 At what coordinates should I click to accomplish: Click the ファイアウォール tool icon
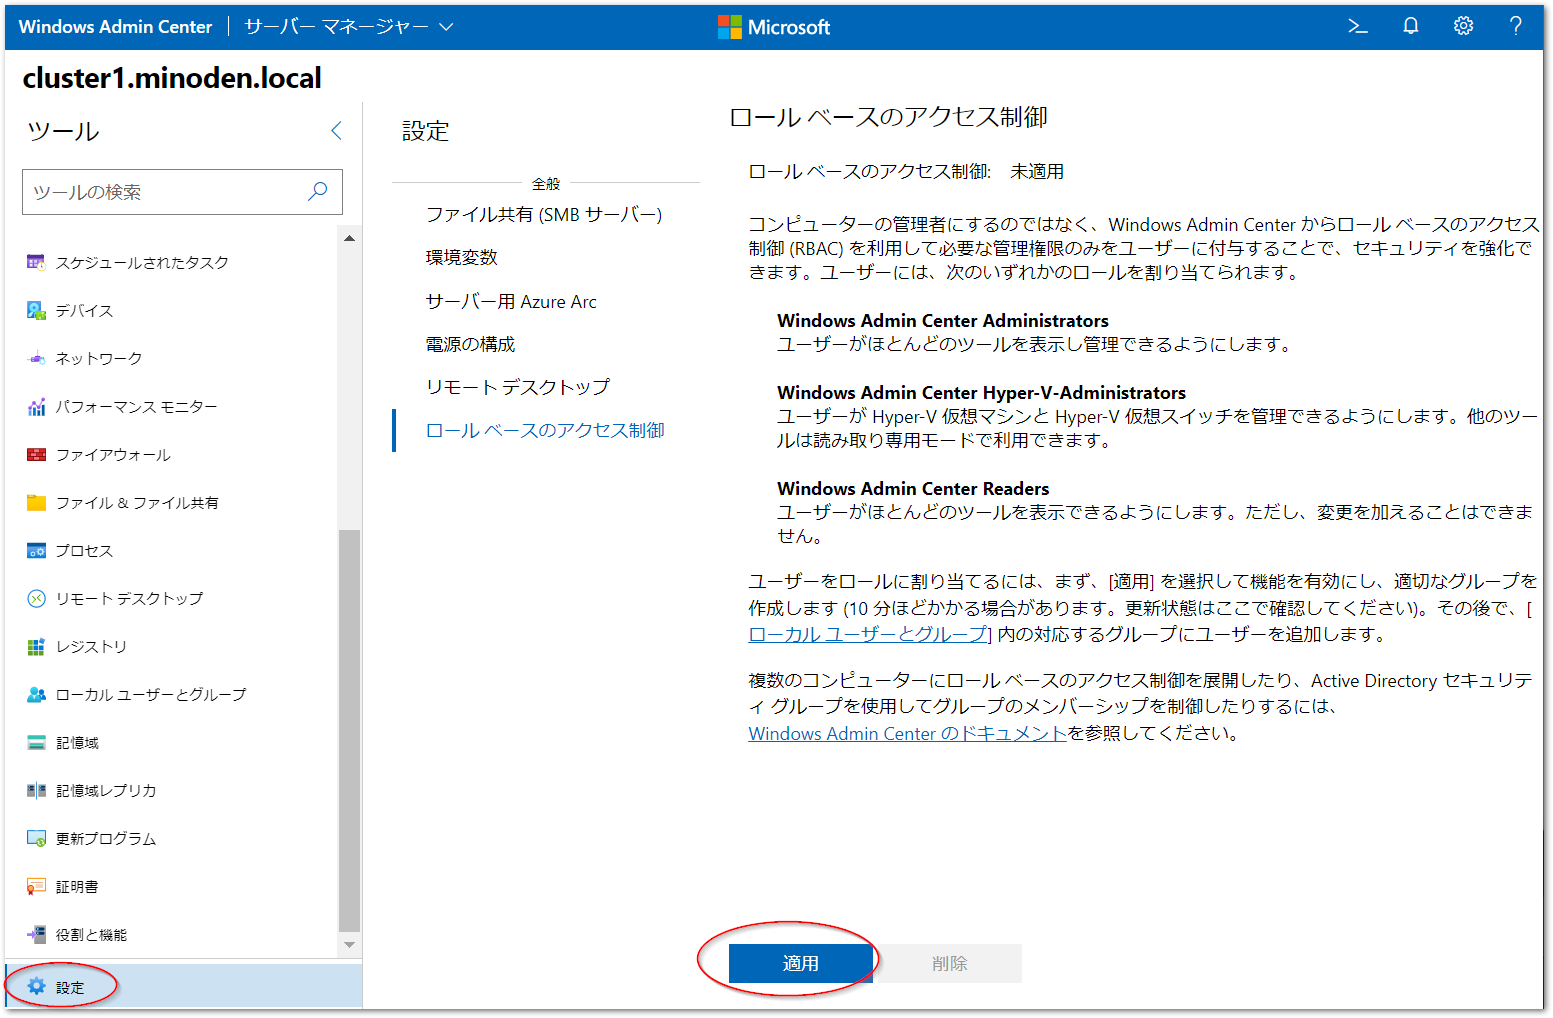pos(36,454)
